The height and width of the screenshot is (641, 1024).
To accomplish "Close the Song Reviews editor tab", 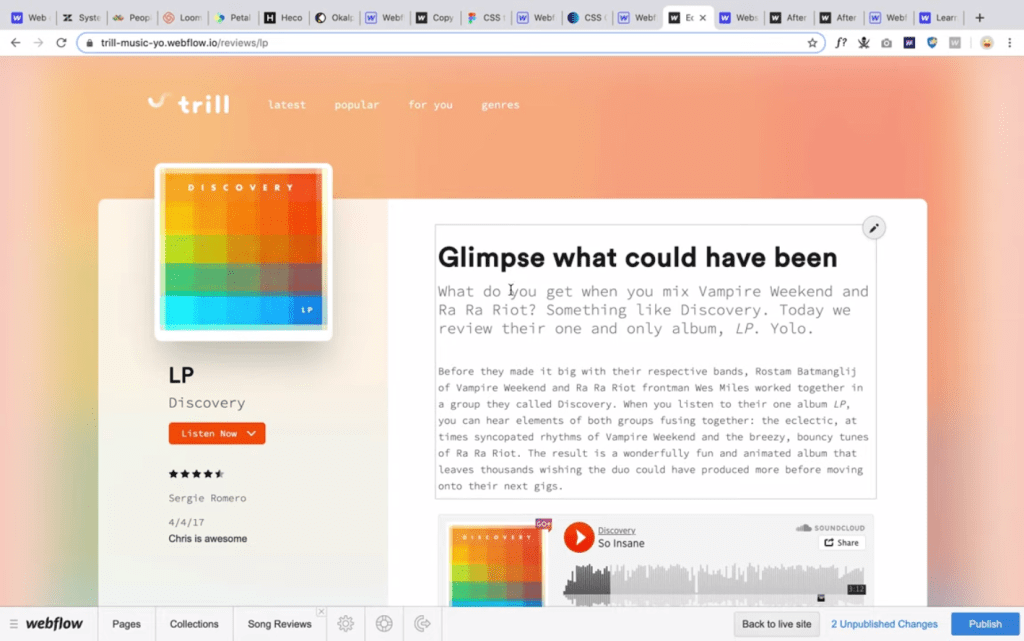I will pos(321,612).
